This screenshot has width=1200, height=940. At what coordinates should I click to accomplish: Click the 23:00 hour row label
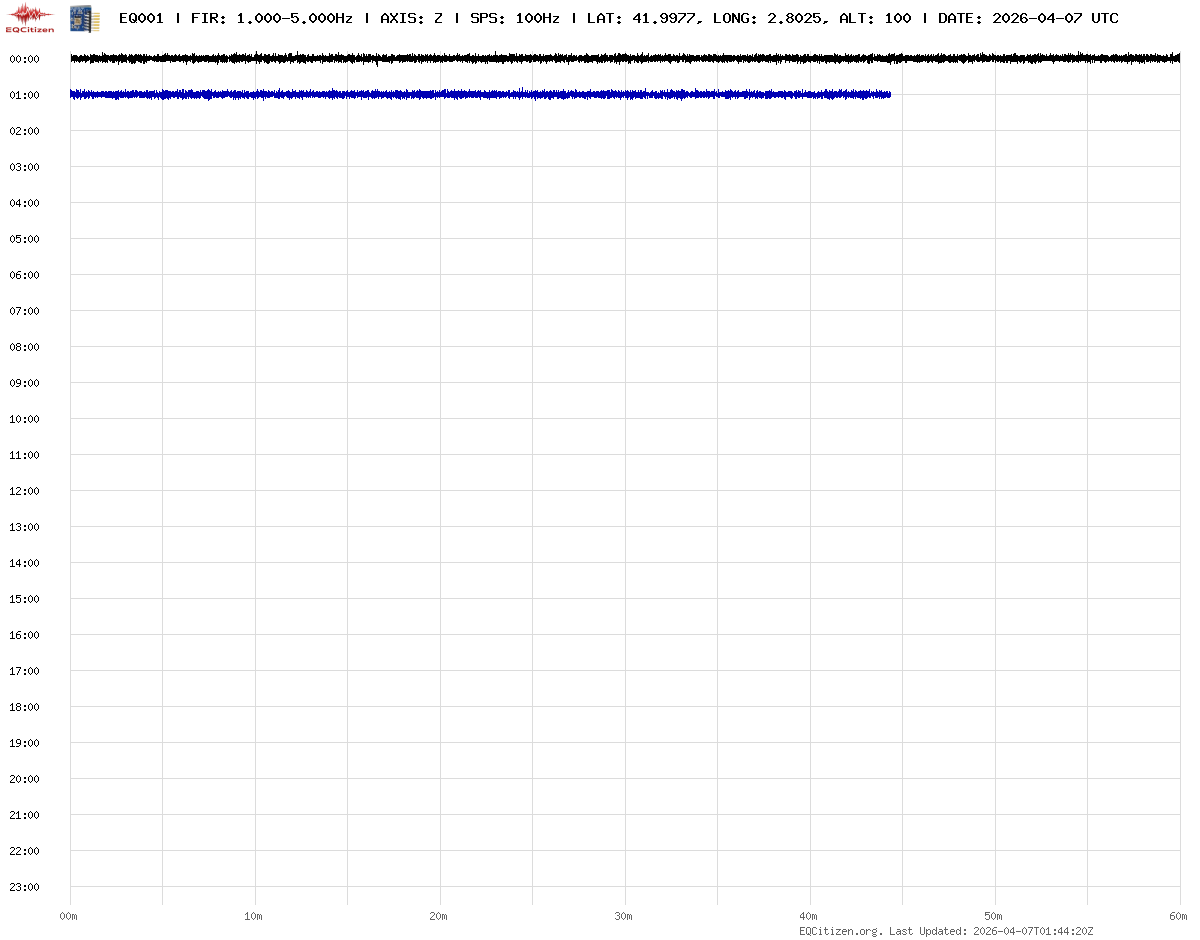(24, 887)
